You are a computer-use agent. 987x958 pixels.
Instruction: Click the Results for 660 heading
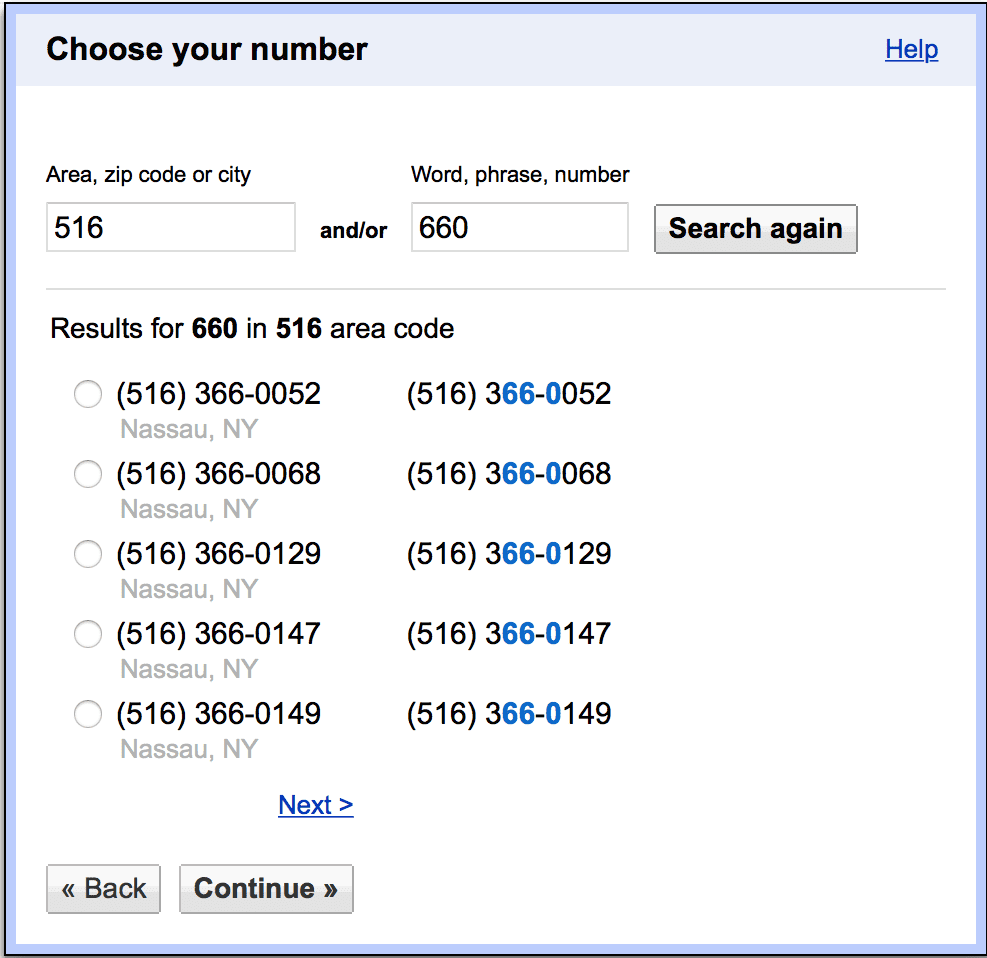click(251, 328)
